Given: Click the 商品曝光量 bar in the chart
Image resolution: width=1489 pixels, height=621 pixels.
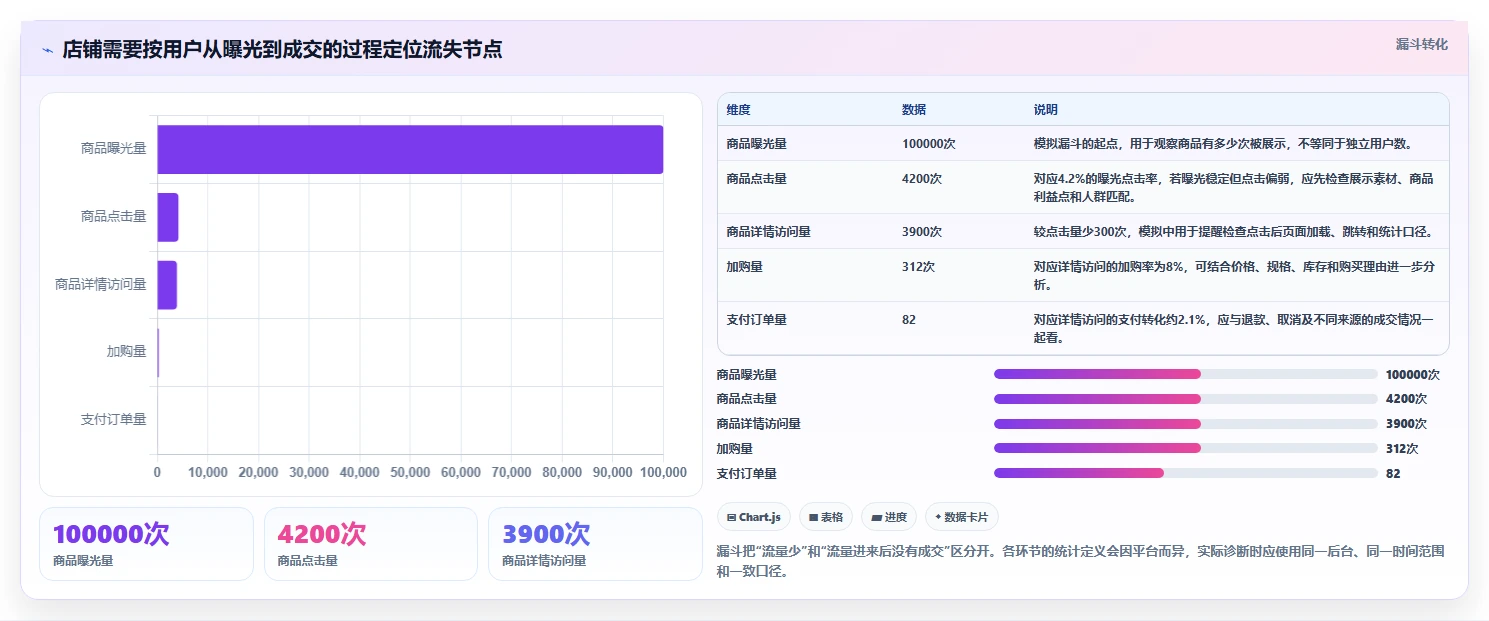Looking at the screenshot, I should 410,149.
